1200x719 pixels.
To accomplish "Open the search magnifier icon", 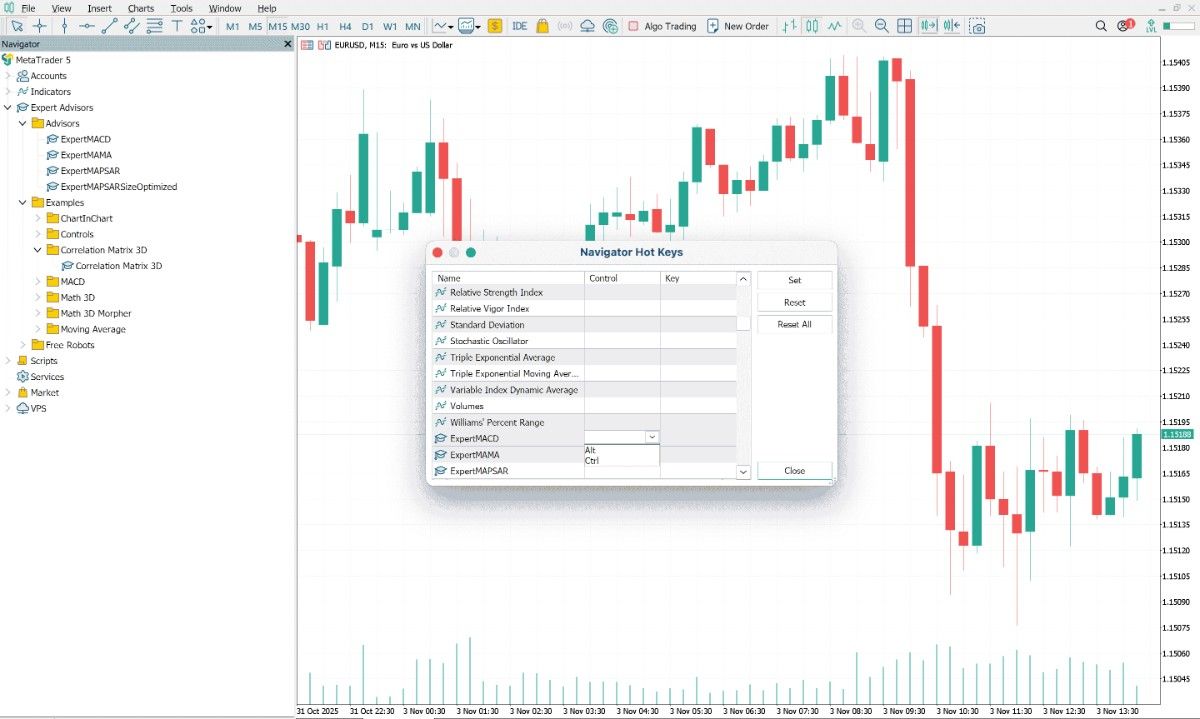I will (x=1101, y=26).
